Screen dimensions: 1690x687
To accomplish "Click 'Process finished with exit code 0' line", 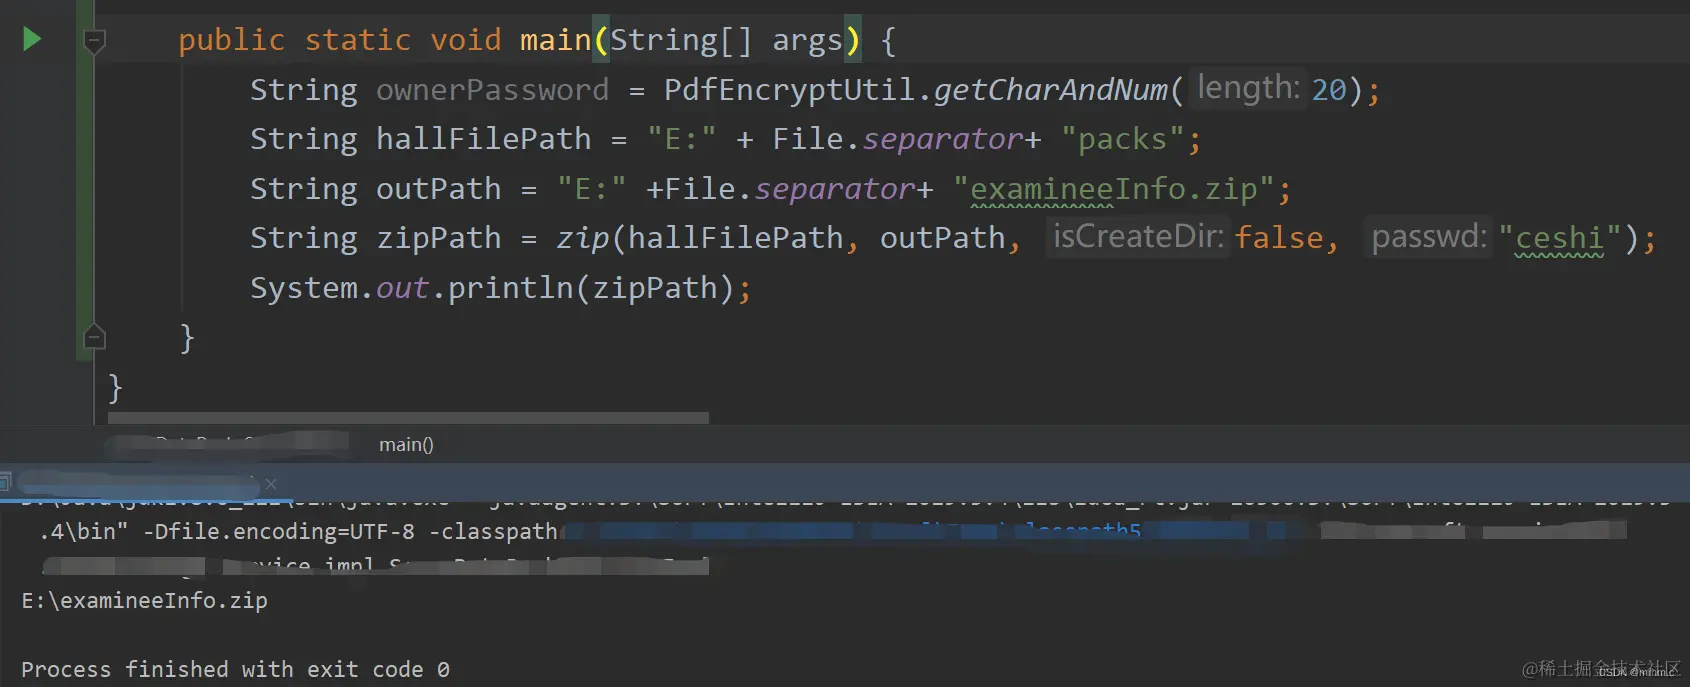I will pos(235,670).
